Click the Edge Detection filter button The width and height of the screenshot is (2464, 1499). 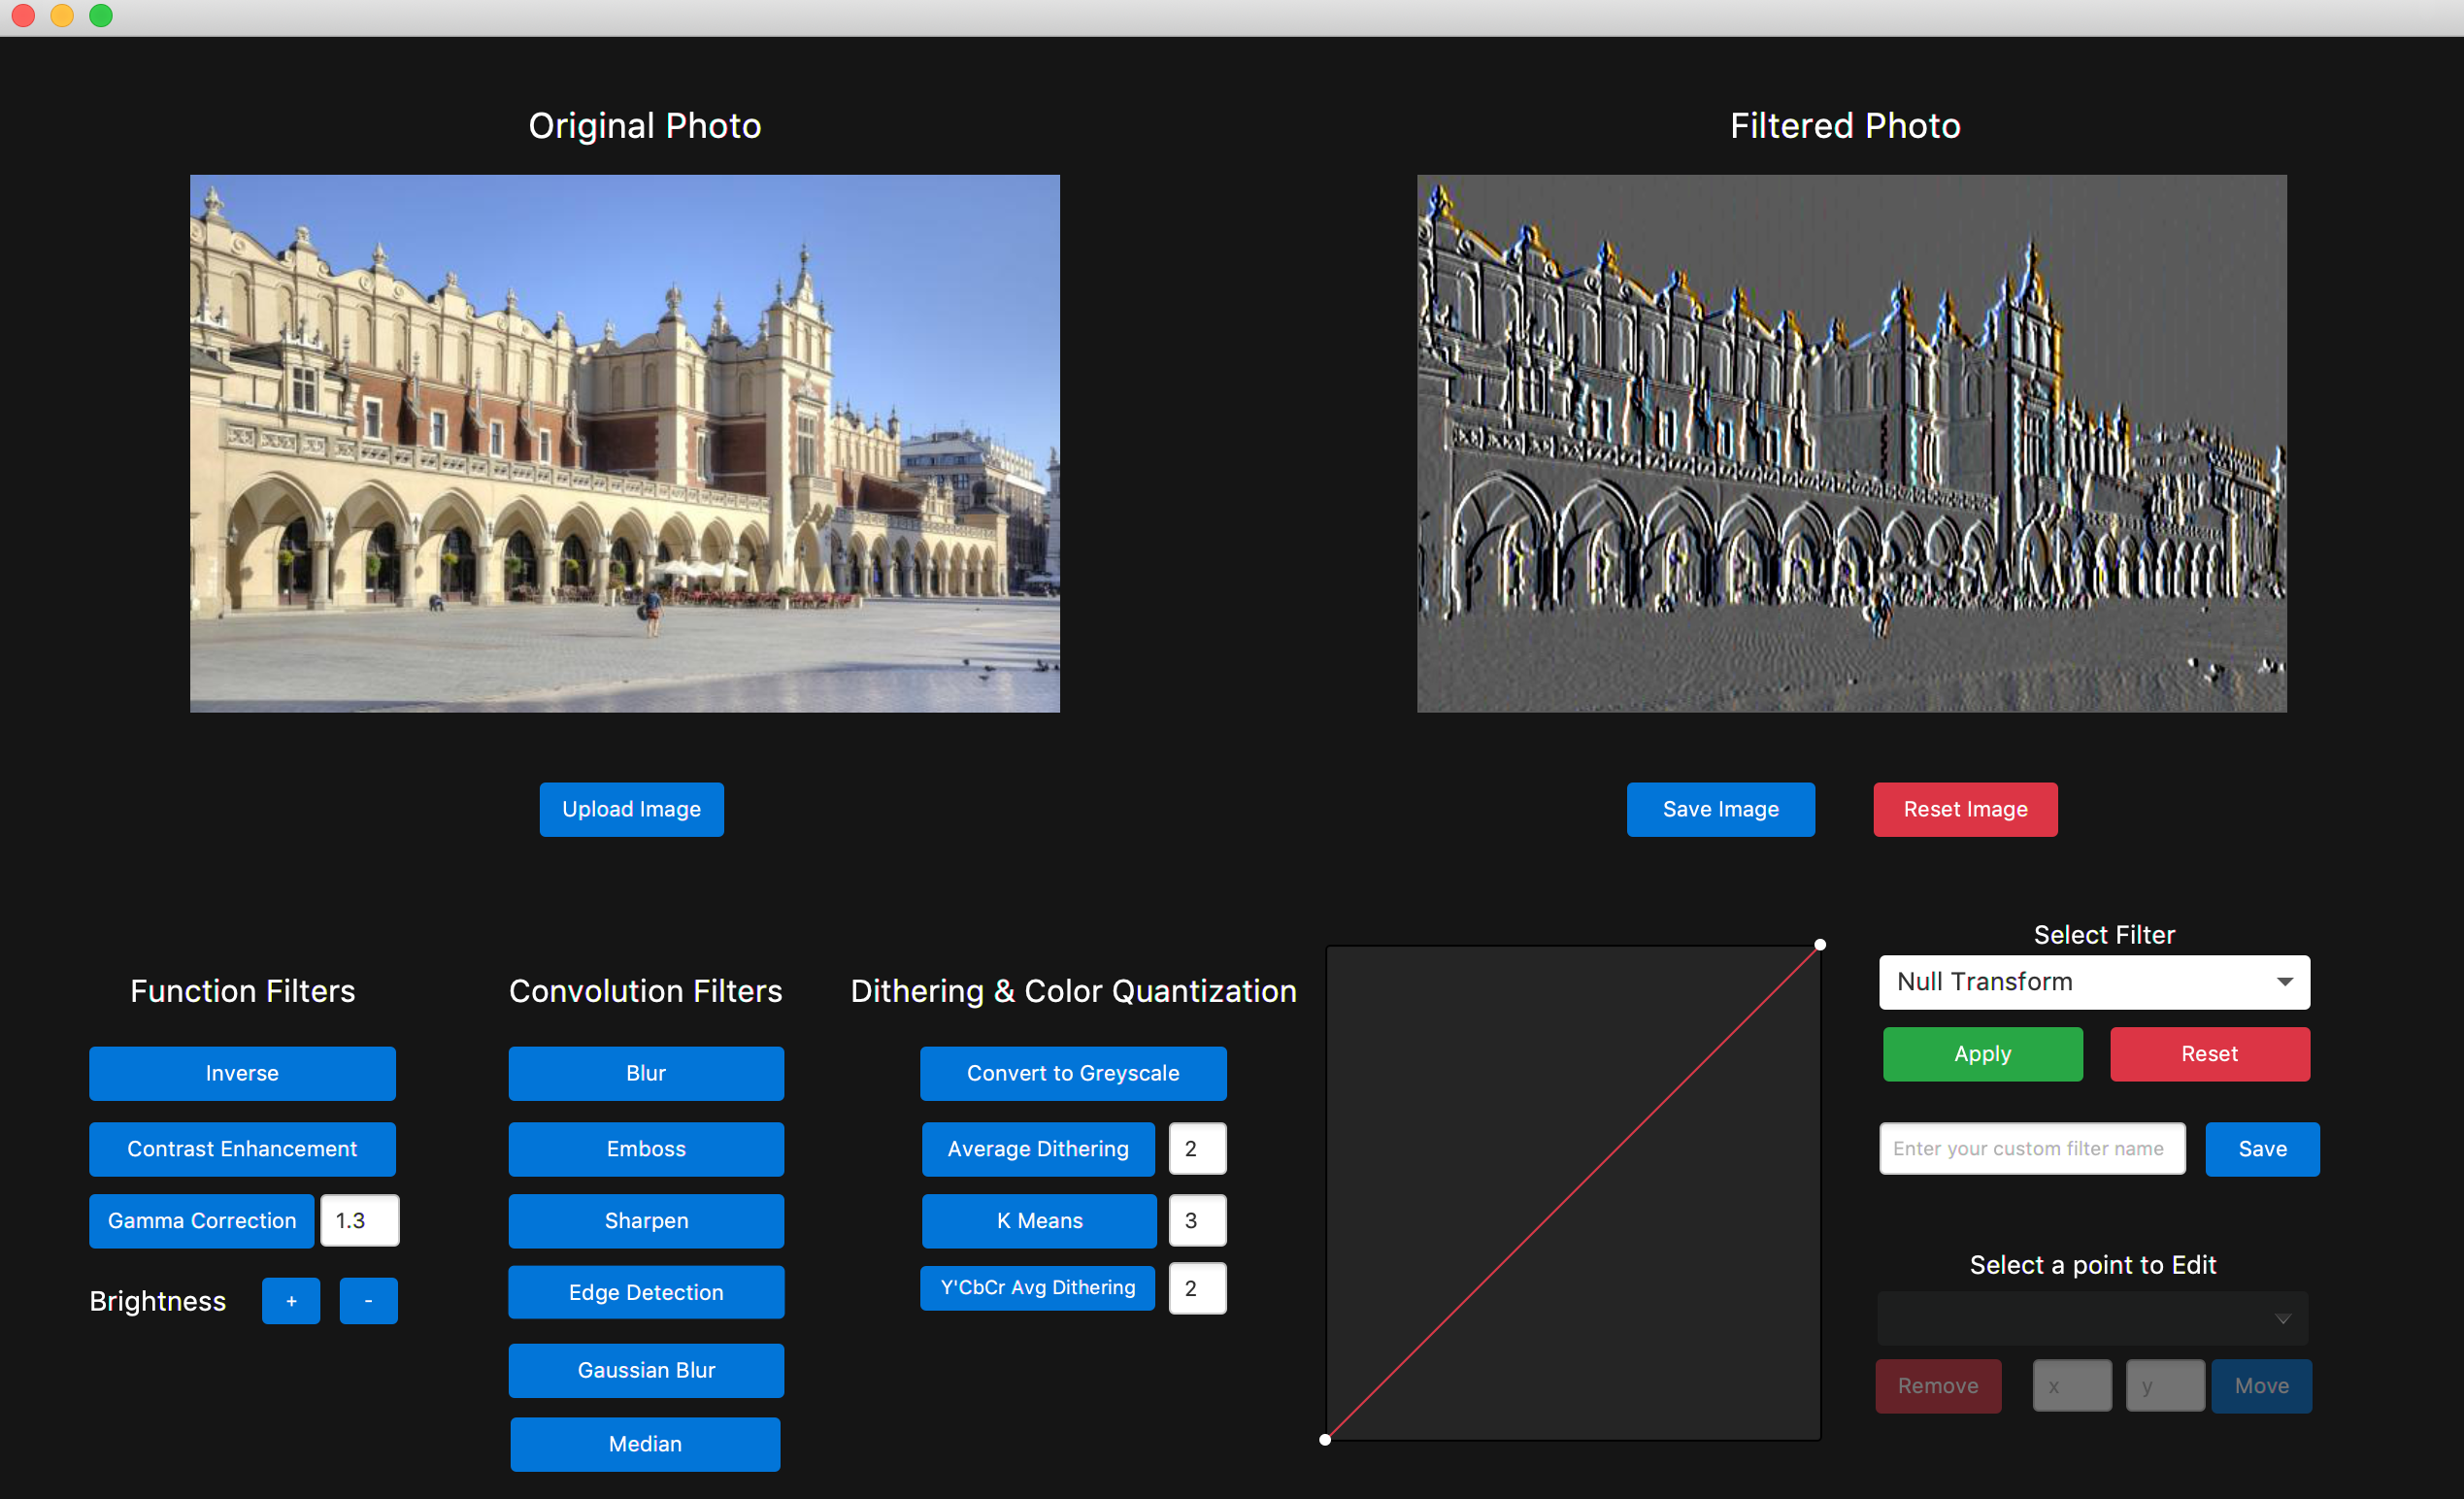(x=646, y=1292)
